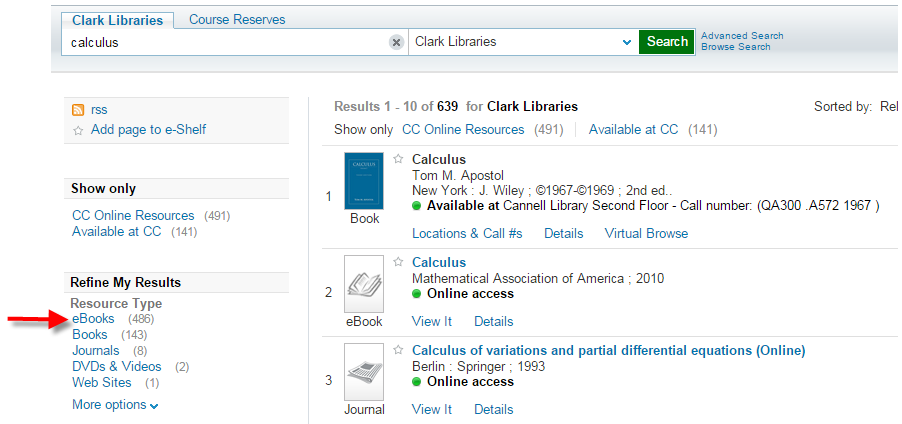Star the first Calculus result by Apostol
This screenshot has height=424, width=902.
[398, 159]
